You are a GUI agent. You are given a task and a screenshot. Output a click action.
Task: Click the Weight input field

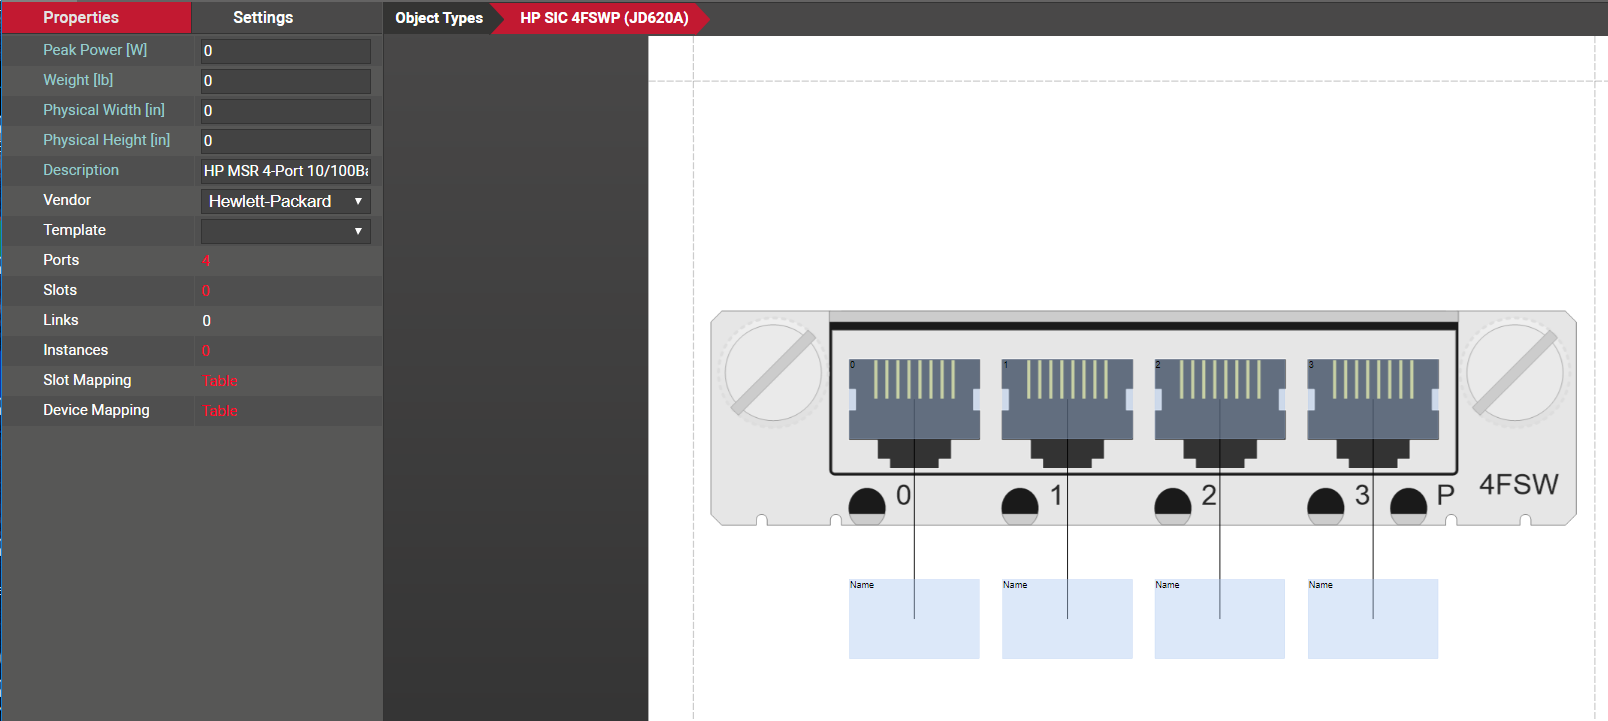pyautogui.click(x=286, y=81)
